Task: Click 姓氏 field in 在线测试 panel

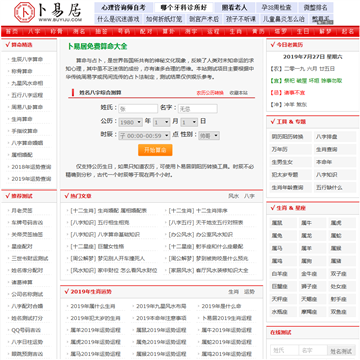Action: pos(284,350)
